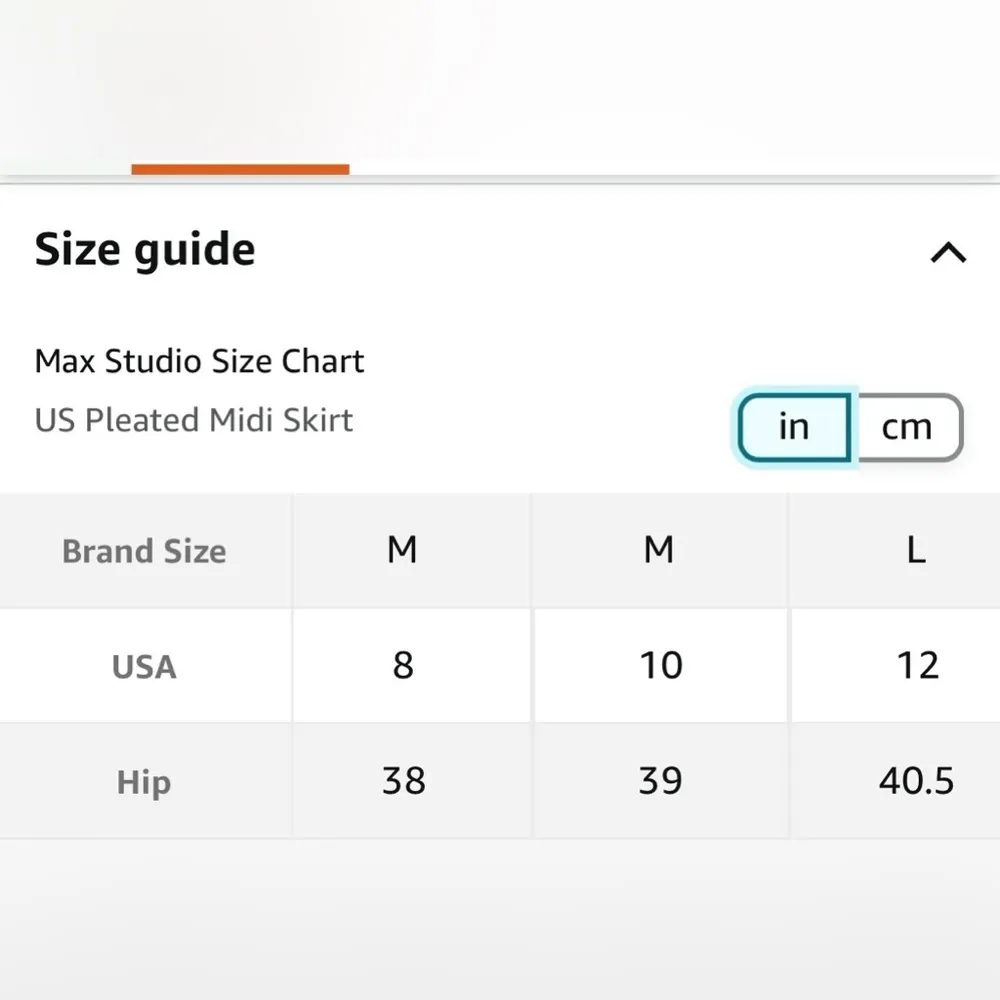Click USA size 8 cell
This screenshot has height=1000, width=1000.
[403, 666]
